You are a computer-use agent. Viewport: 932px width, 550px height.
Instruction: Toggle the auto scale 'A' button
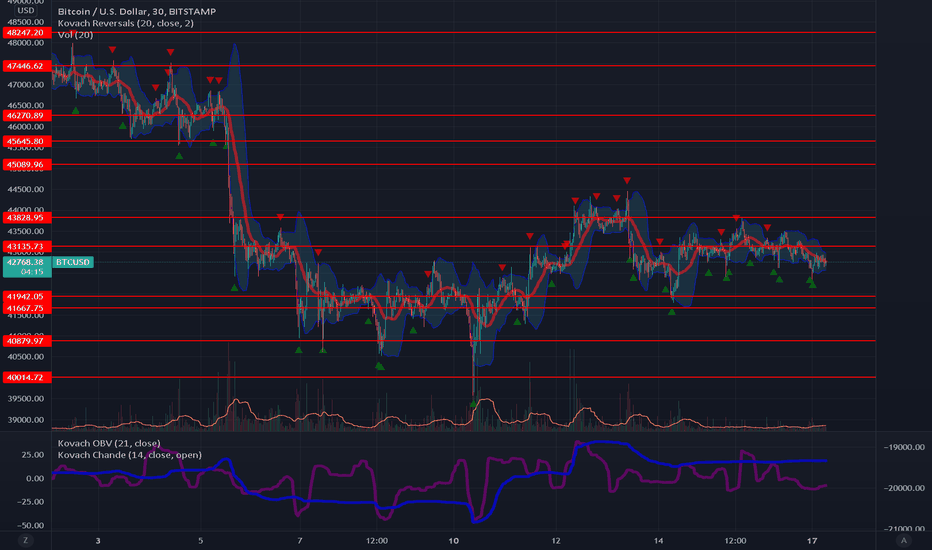click(x=903, y=540)
